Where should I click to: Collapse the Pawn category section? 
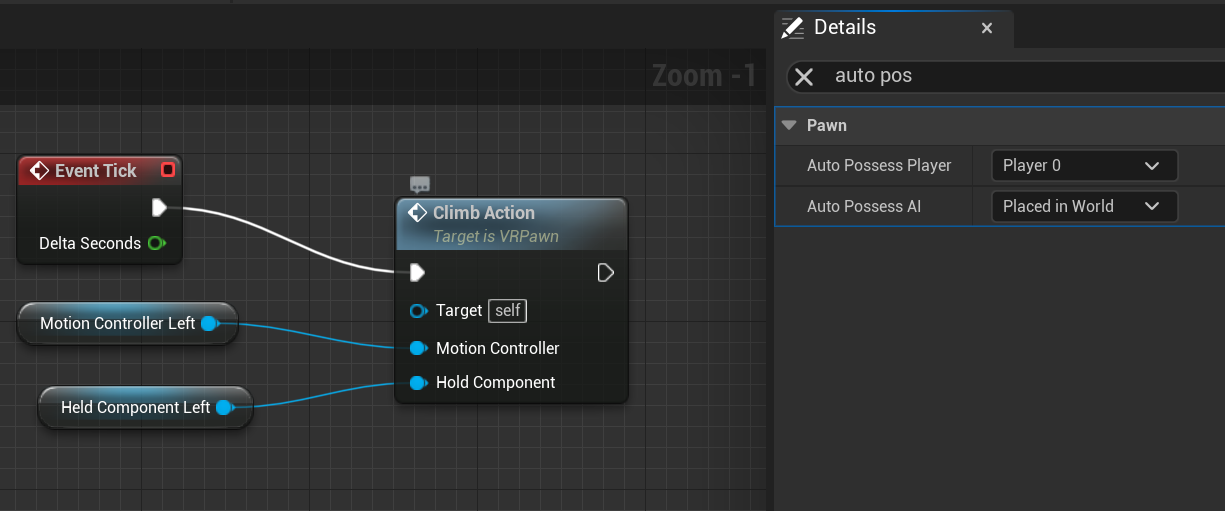[x=790, y=125]
